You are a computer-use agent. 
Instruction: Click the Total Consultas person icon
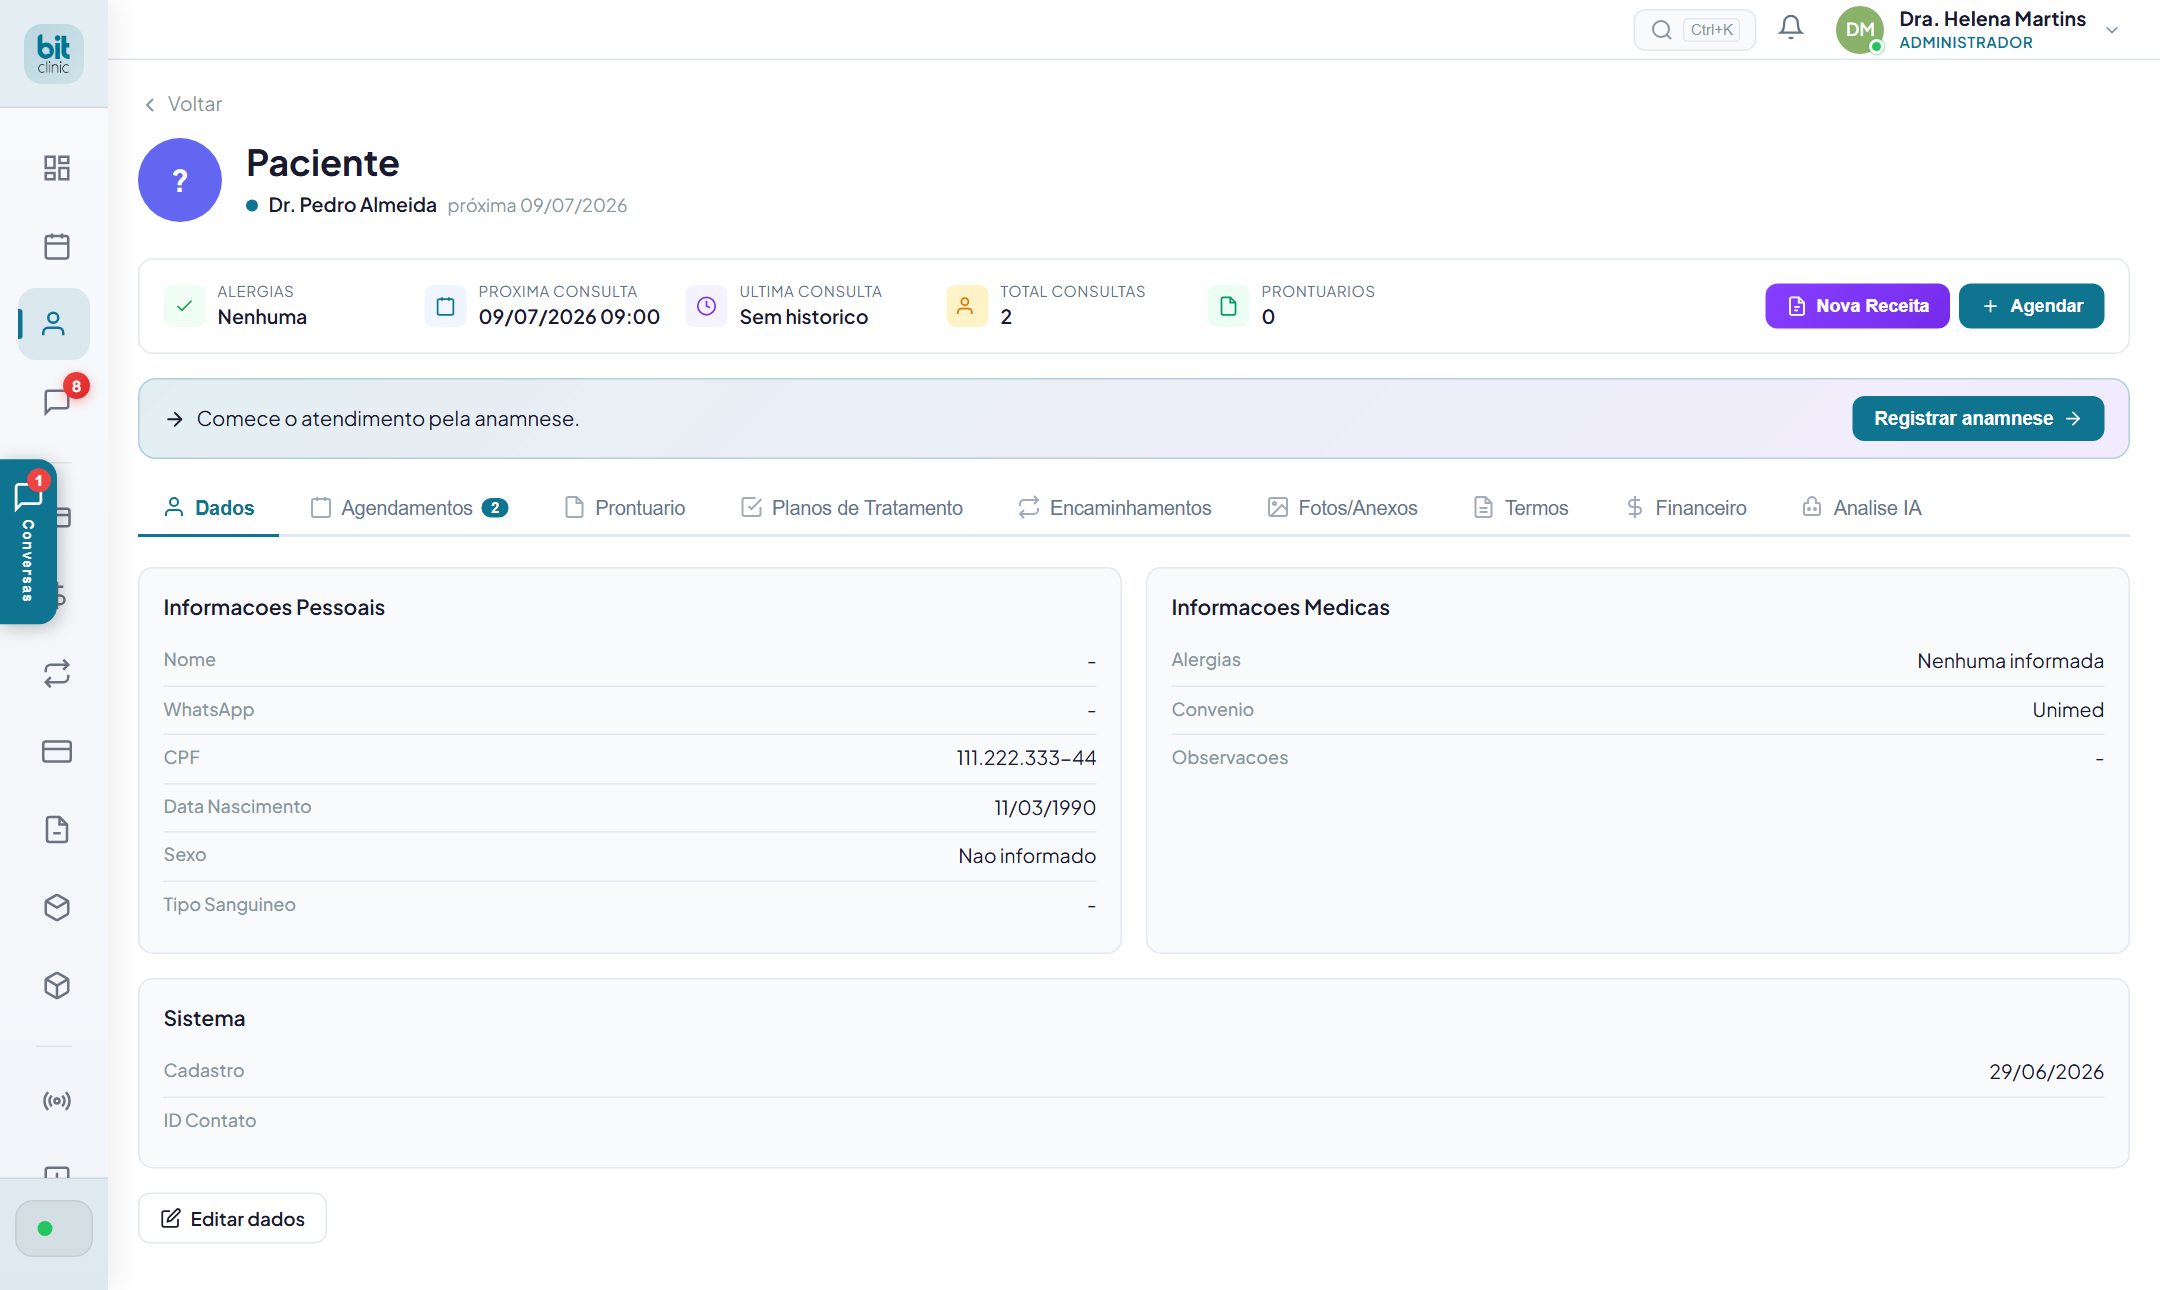tap(966, 306)
